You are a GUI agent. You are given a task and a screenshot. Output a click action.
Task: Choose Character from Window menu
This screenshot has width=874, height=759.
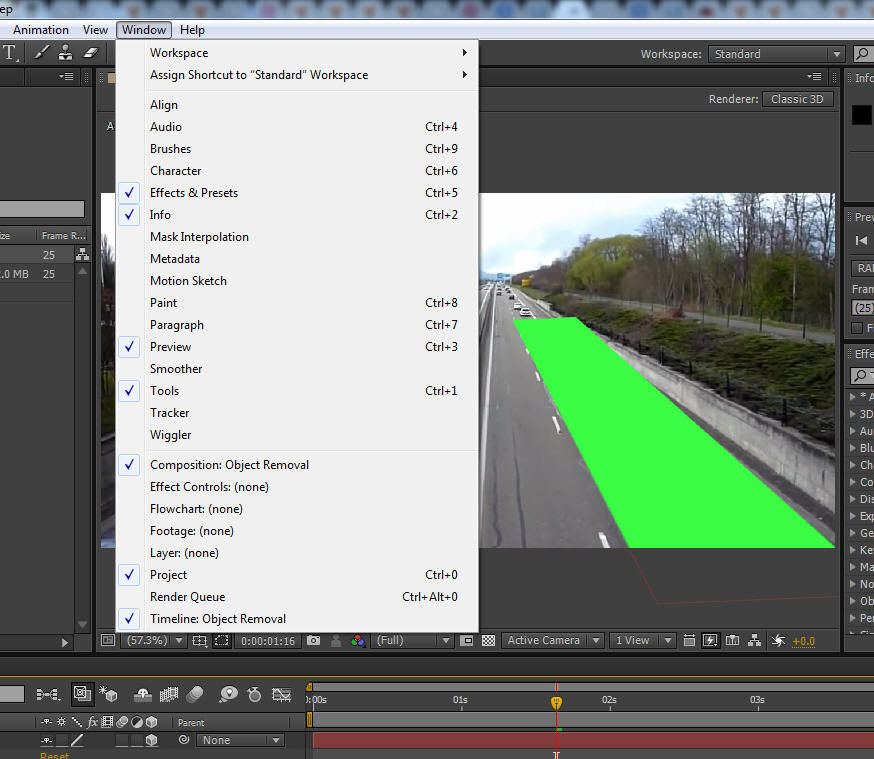click(x=298, y=171)
